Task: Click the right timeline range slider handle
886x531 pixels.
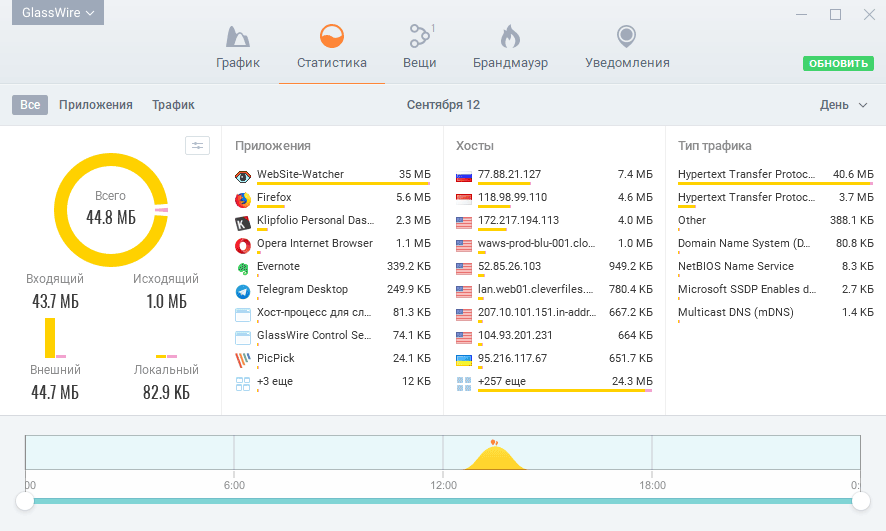Action: 861,501
